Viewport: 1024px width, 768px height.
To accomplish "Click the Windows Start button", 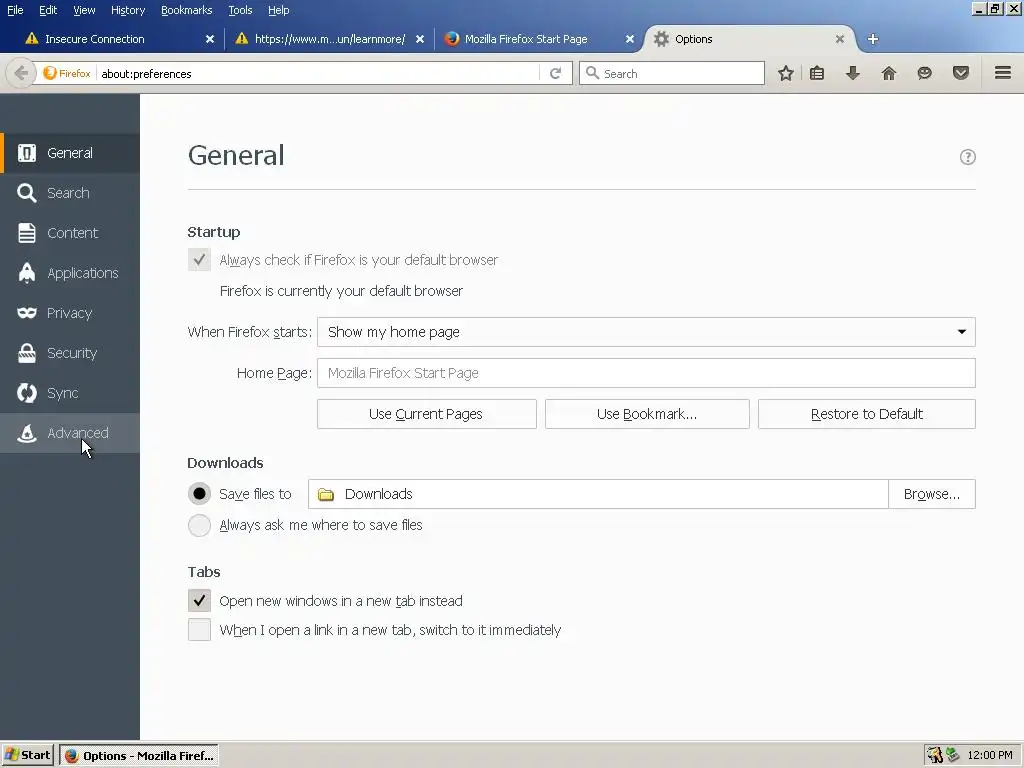I will click(27, 755).
